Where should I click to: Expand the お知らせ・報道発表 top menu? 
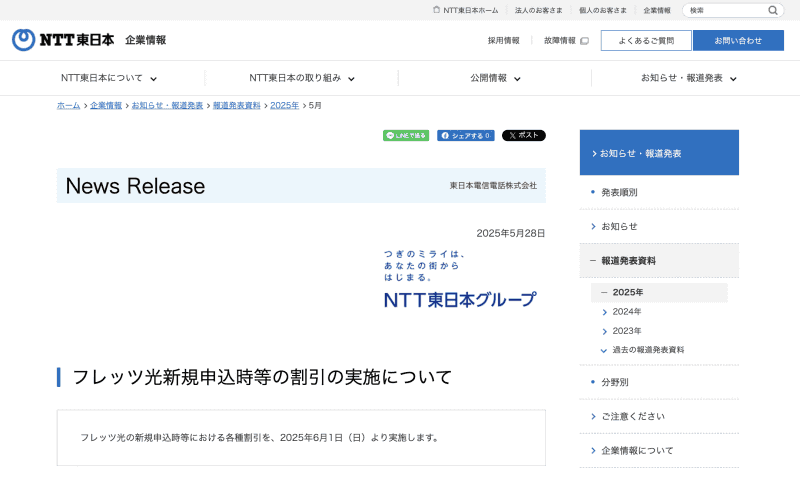pyautogui.click(x=688, y=78)
